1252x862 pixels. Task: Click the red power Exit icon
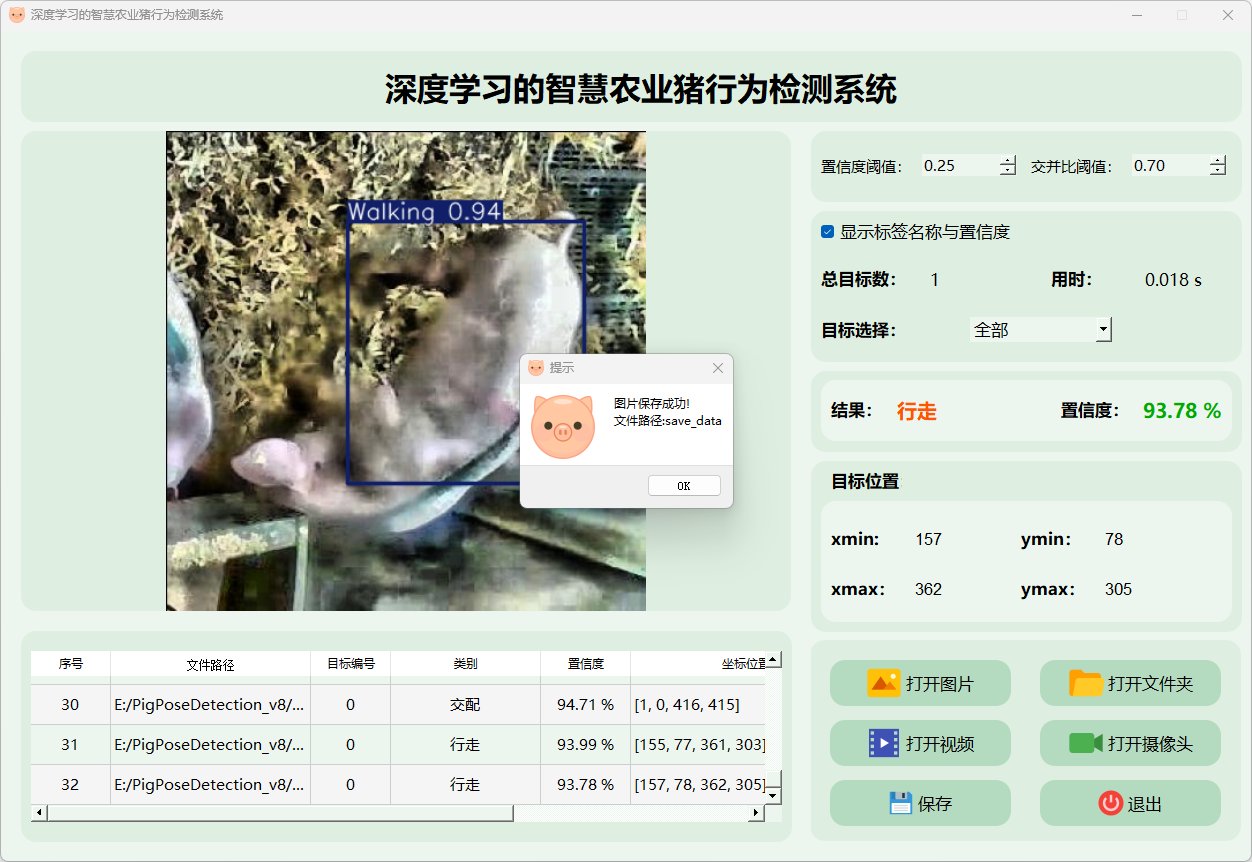[1110, 803]
